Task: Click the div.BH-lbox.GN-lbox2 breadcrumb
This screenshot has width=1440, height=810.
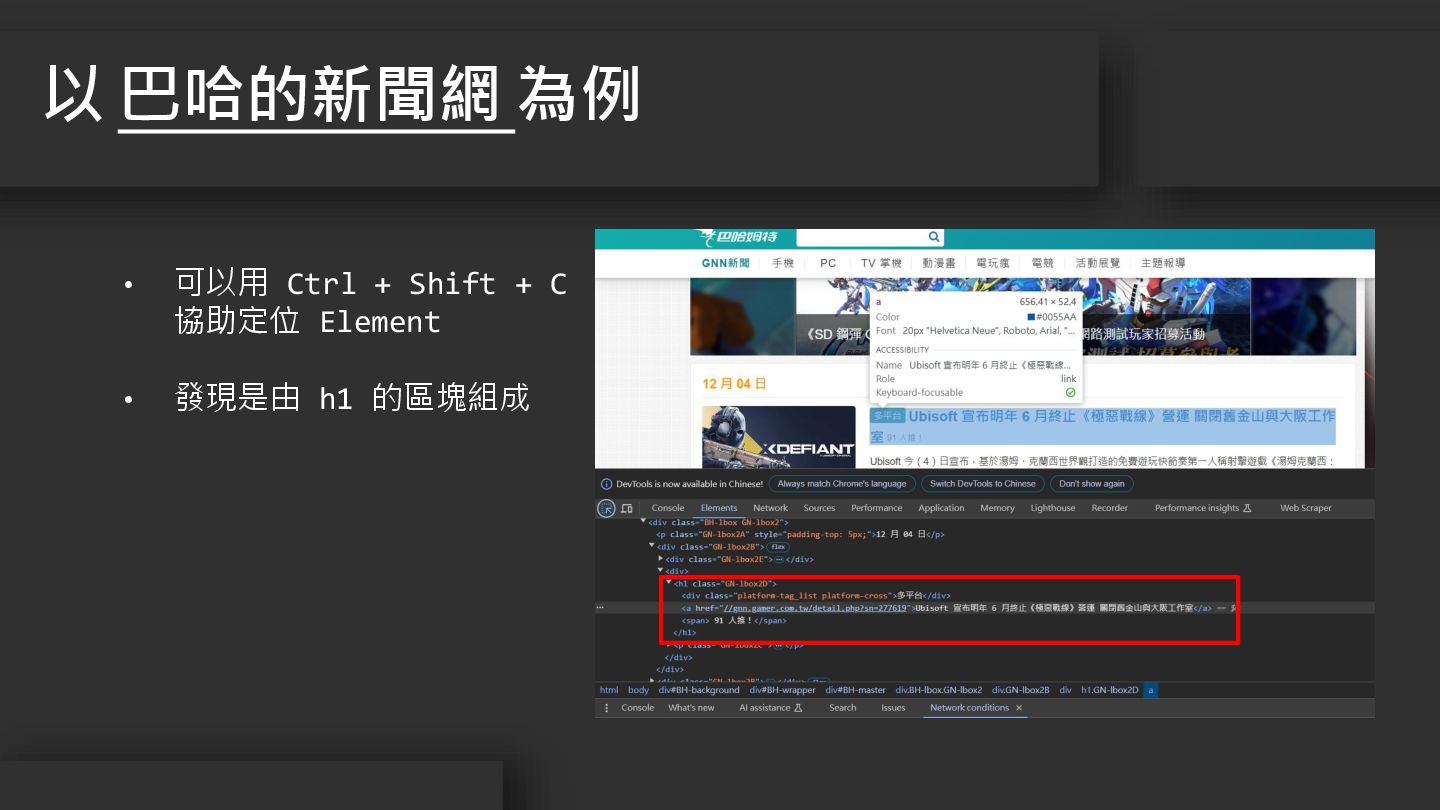Action: [939, 690]
